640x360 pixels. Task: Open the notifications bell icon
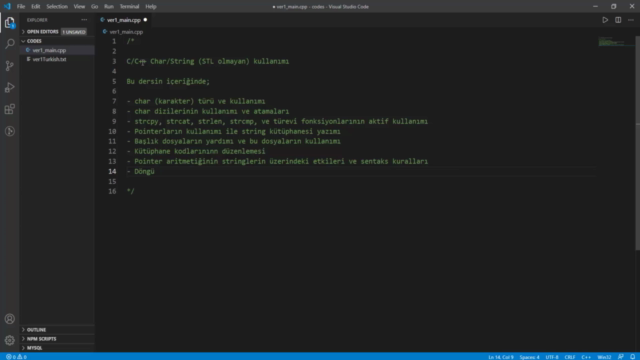[x=632, y=357]
